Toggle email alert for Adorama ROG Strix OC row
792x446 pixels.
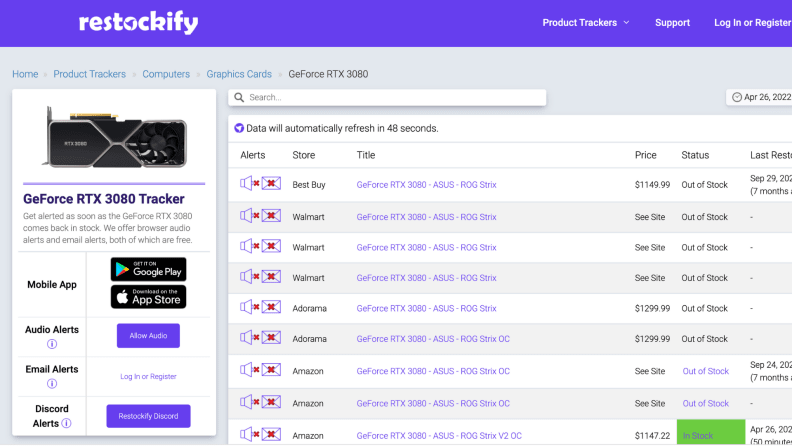pyautogui.click(x=271, y=337)
